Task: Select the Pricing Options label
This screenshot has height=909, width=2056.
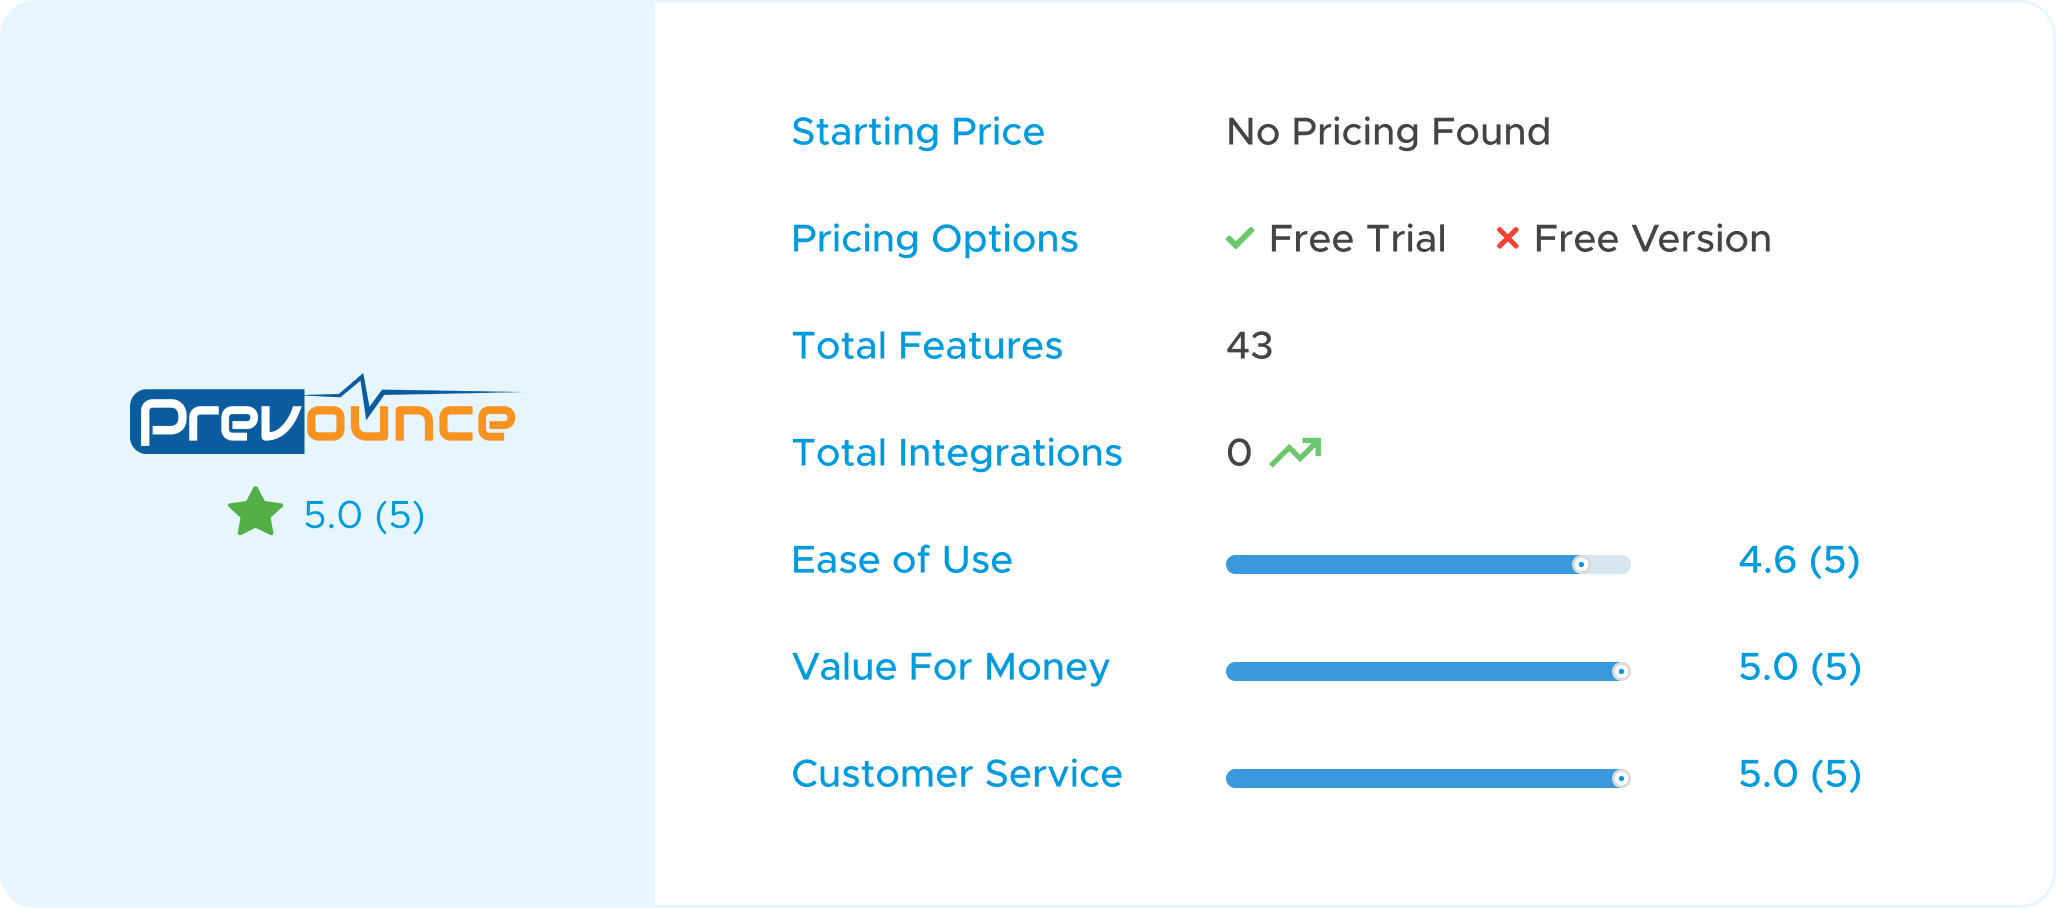Action: coord(935,239)
